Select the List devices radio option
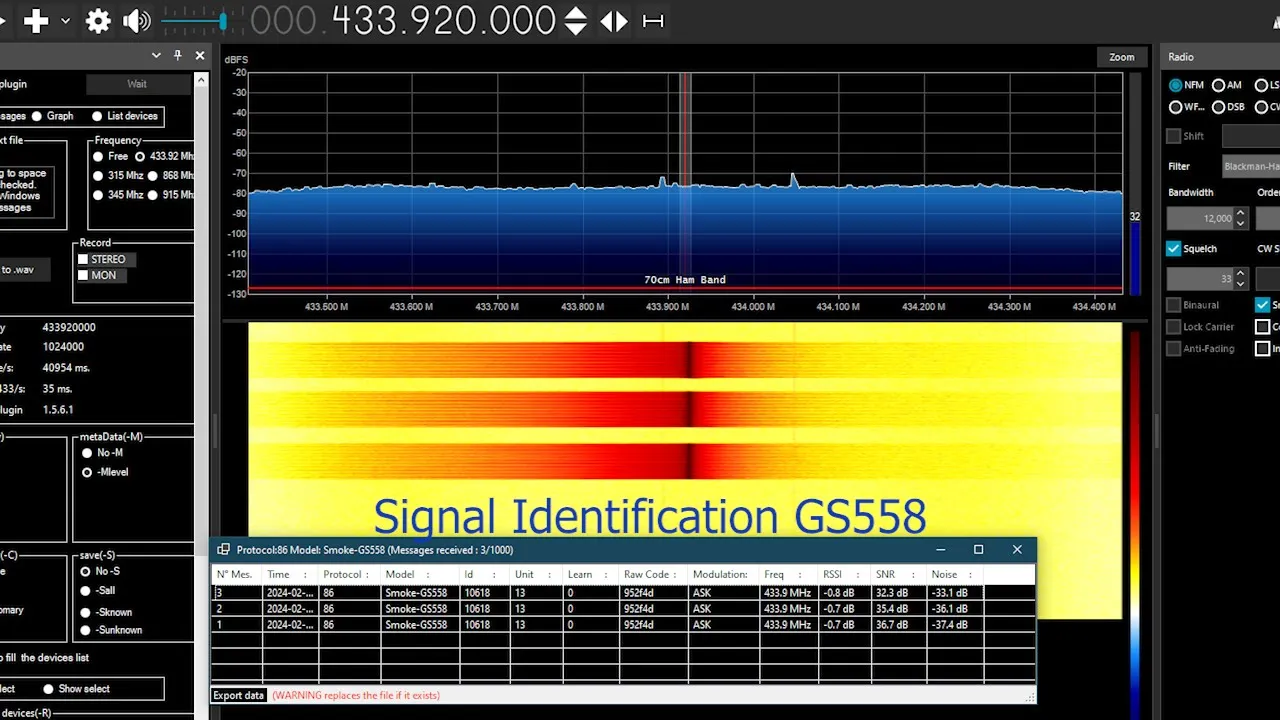This screenshot has width=1280, height=720. 97,116
